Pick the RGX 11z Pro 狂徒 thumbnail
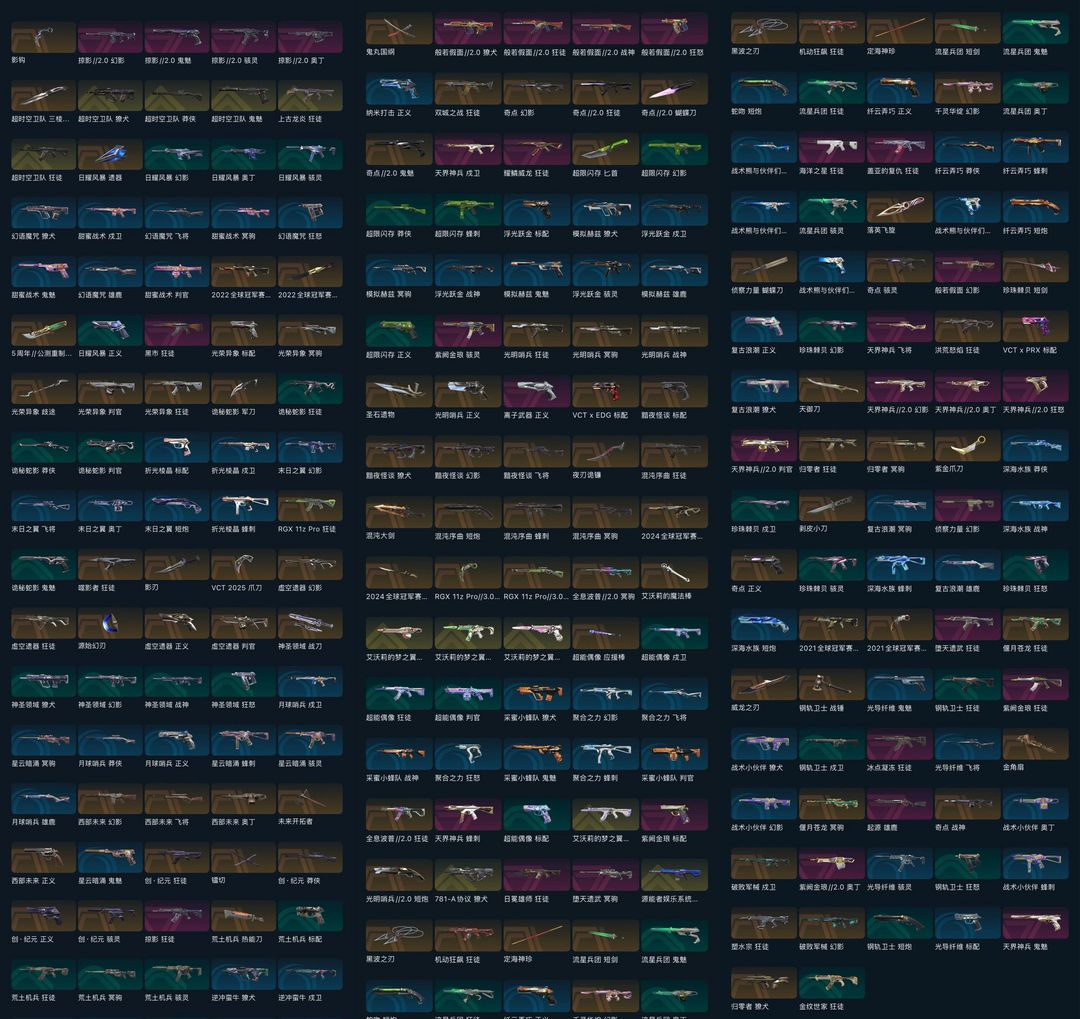The height and width of the screenshot is (1019, 1080). click(309, 506)
